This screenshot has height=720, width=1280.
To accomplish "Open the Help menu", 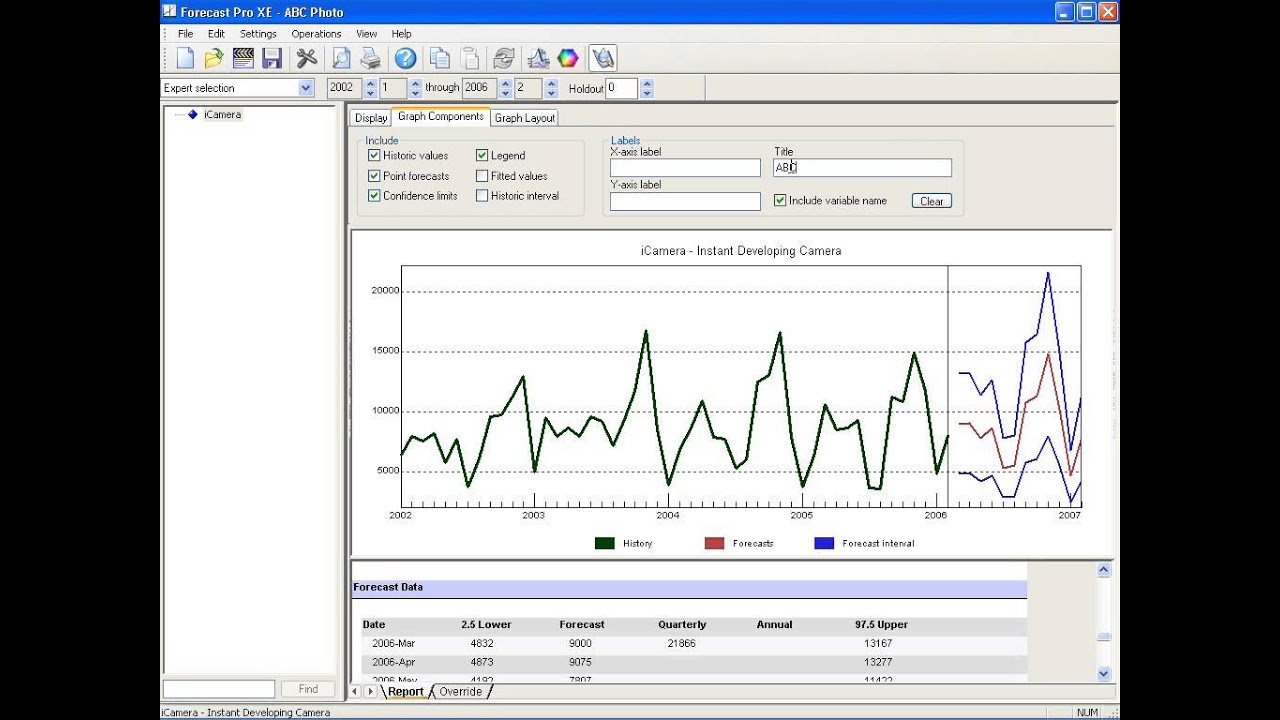I will tap(401, 34).
